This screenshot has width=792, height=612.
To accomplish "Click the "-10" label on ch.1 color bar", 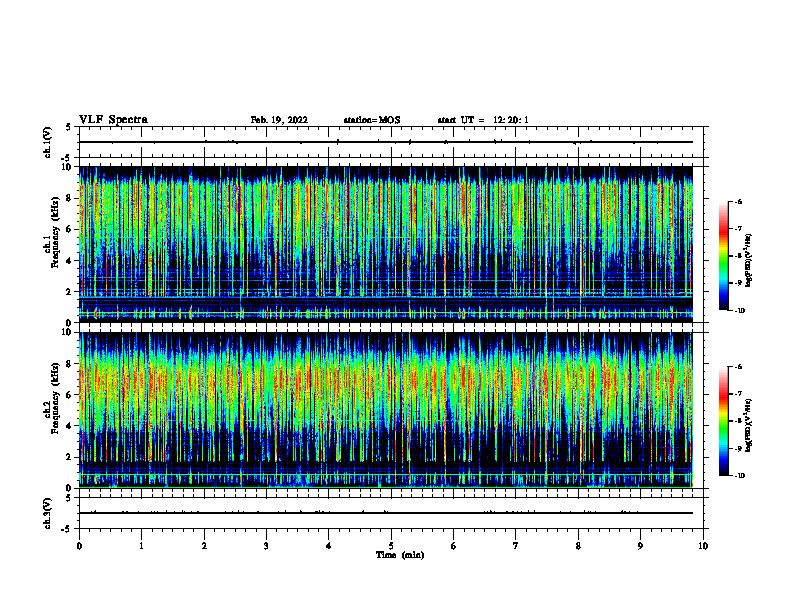I will [x=739, y=311].
